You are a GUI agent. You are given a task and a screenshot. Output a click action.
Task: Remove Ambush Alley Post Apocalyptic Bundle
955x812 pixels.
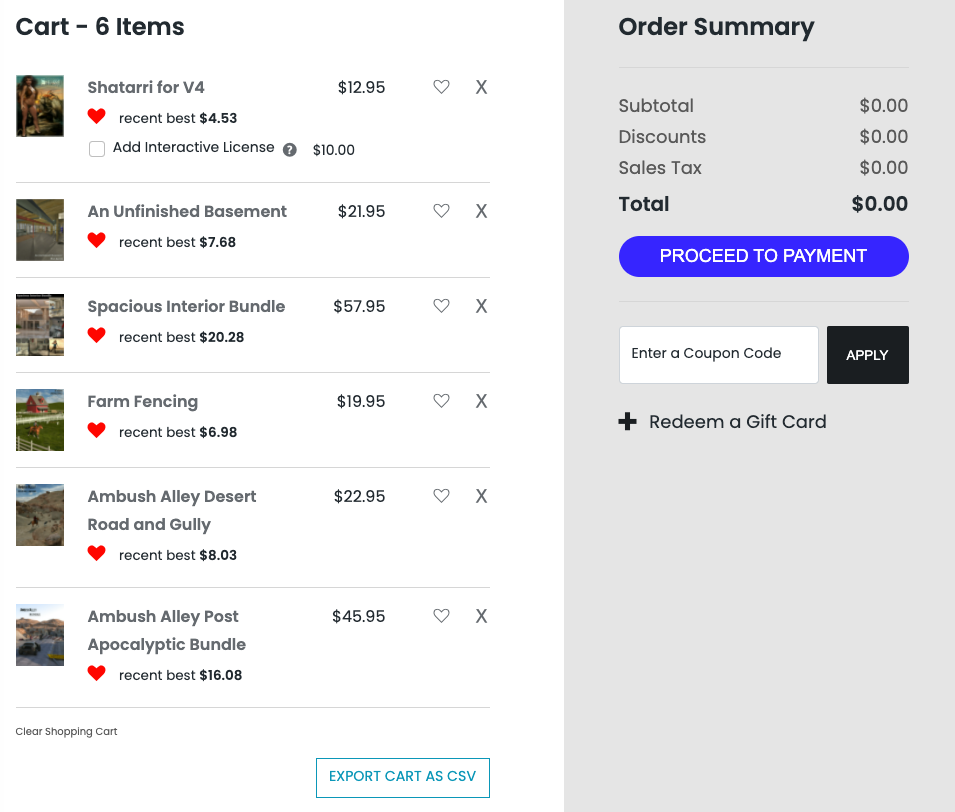tap(481, 616)
